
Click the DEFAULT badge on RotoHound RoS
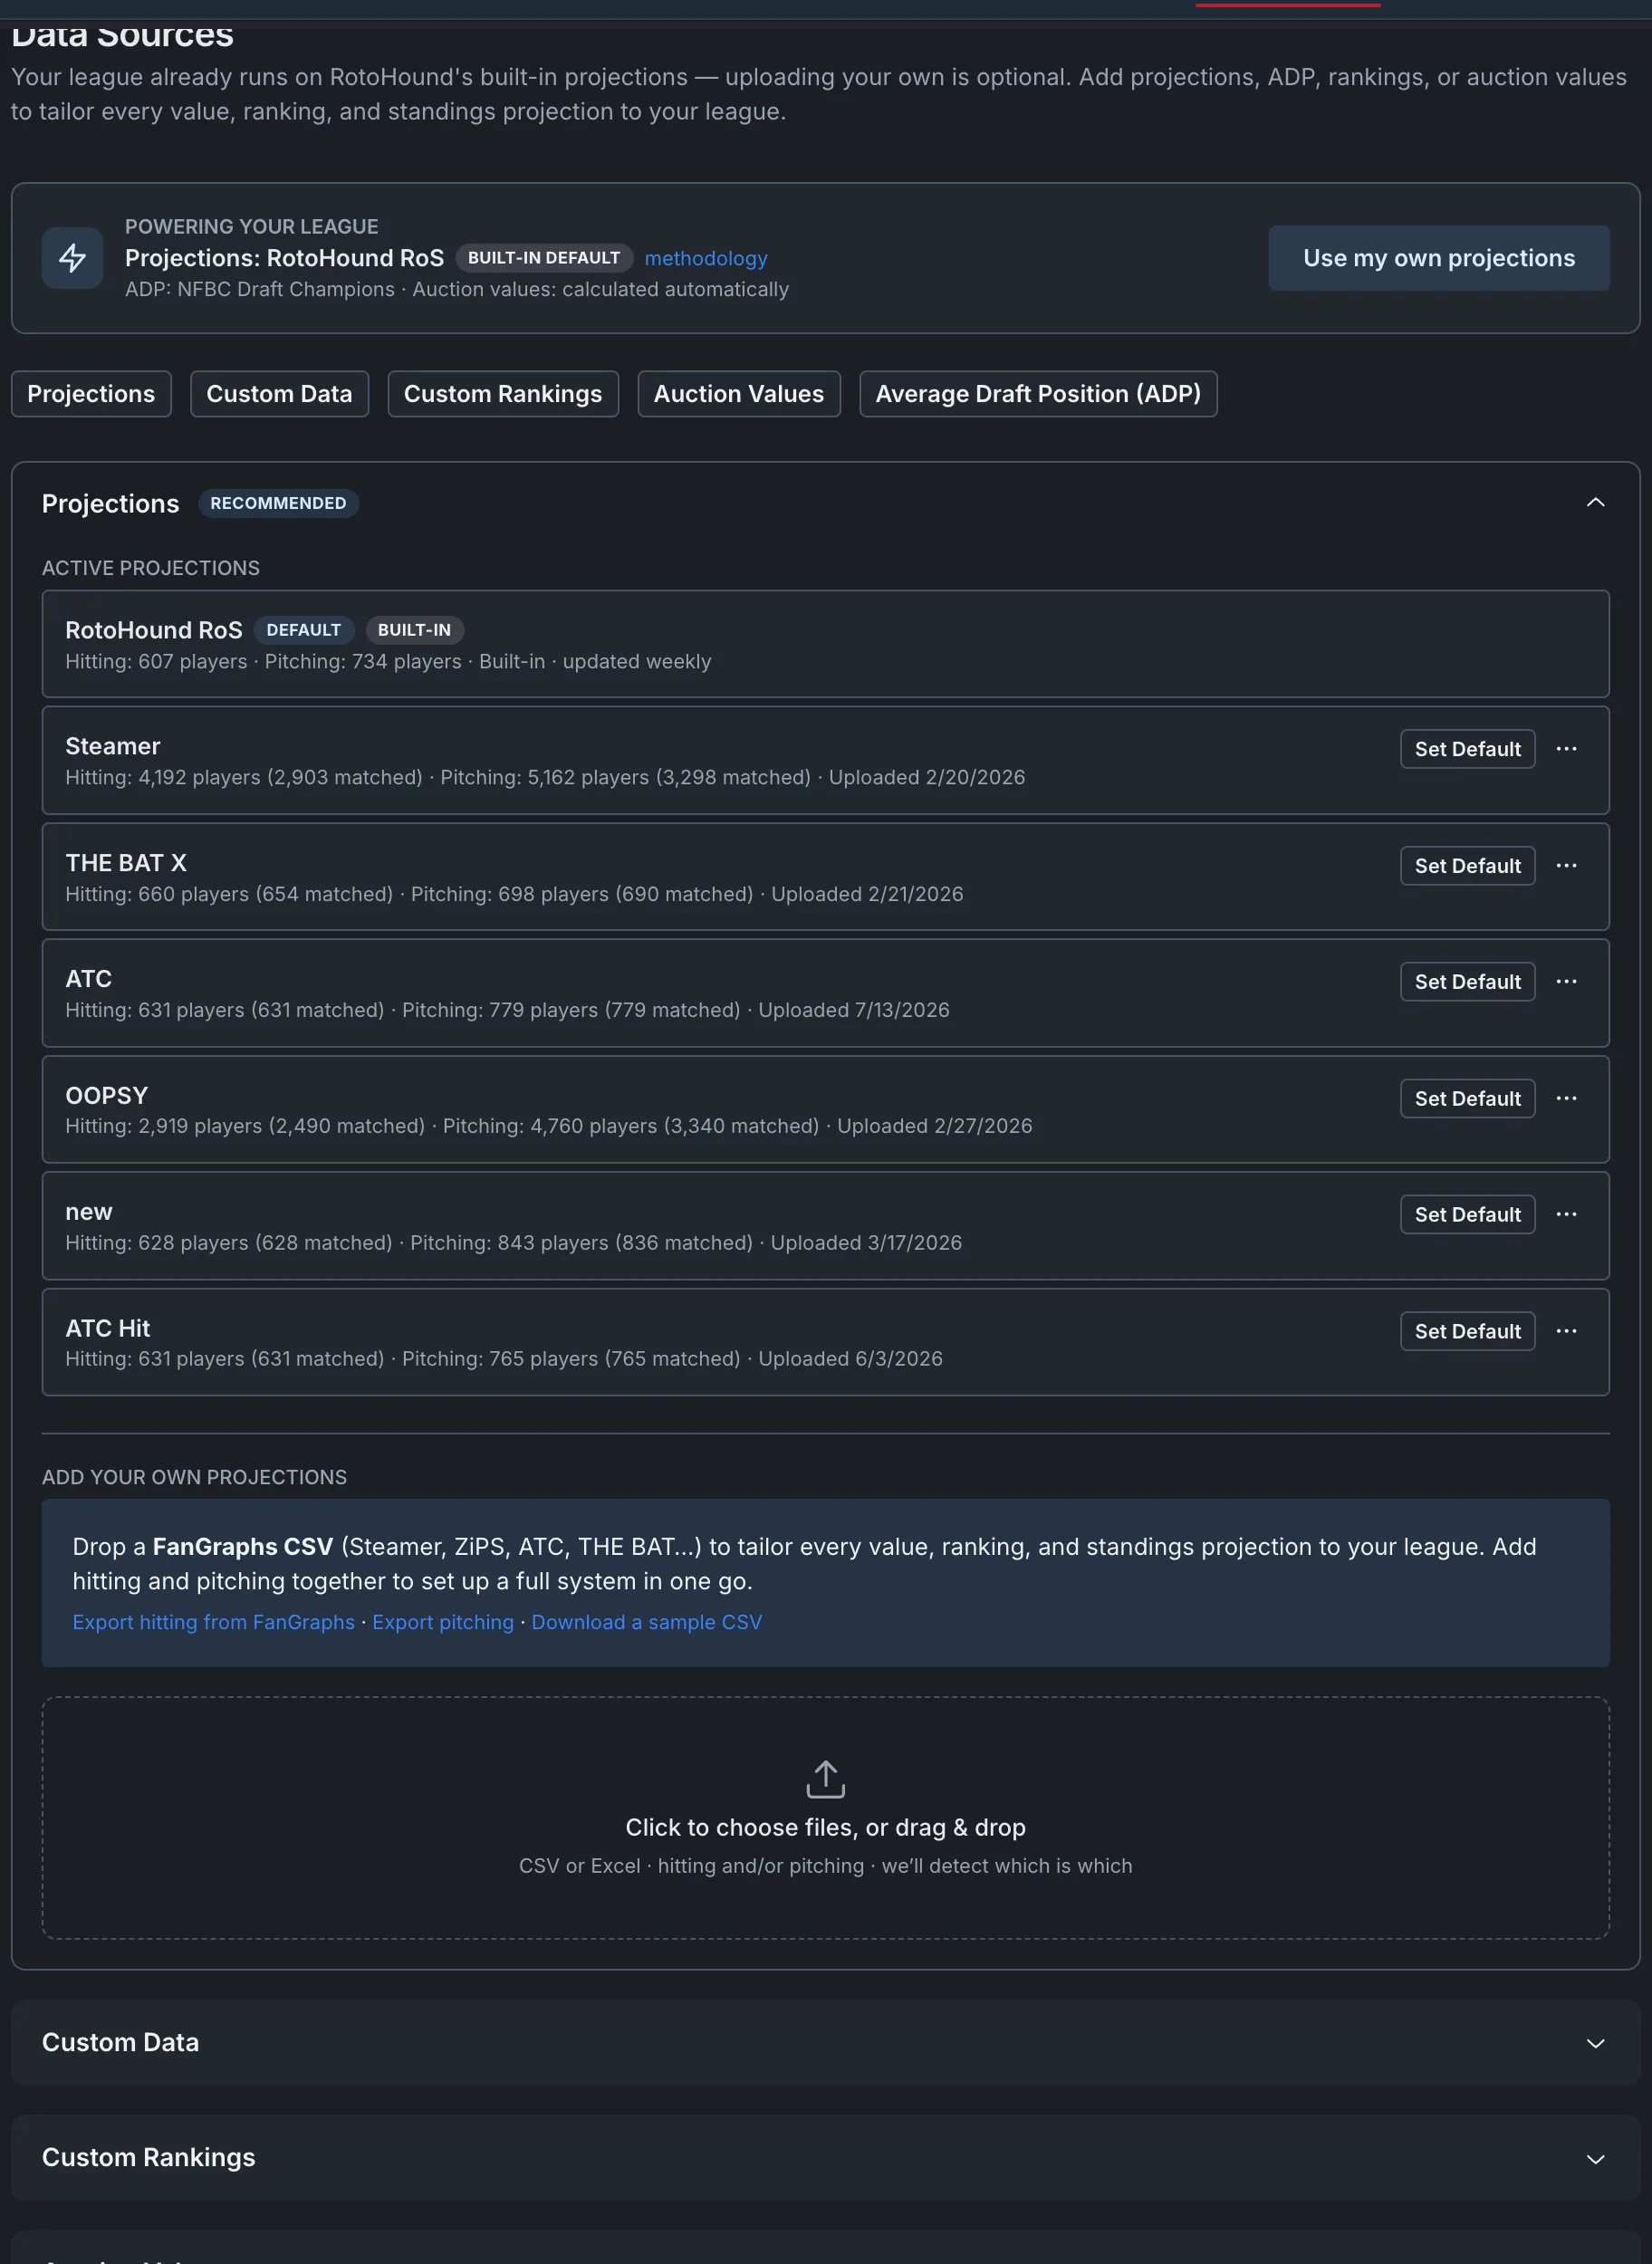[303, 630]
